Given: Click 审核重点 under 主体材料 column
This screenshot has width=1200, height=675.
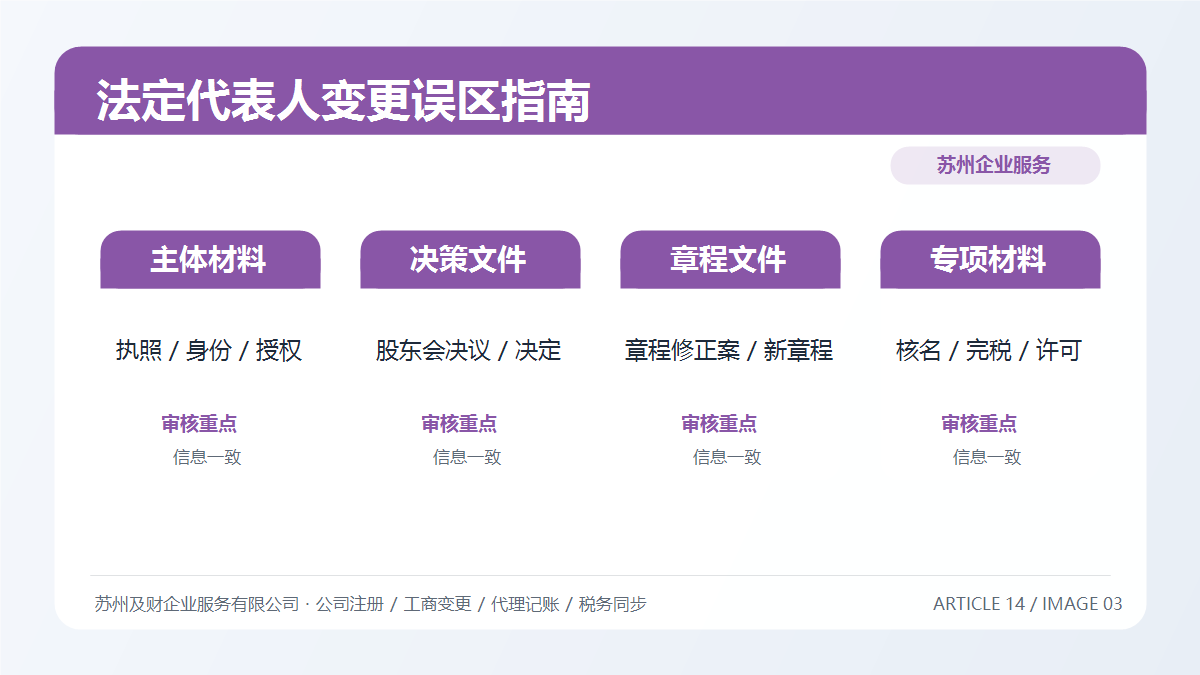Looking at the screenshot, I should [199, 424].
